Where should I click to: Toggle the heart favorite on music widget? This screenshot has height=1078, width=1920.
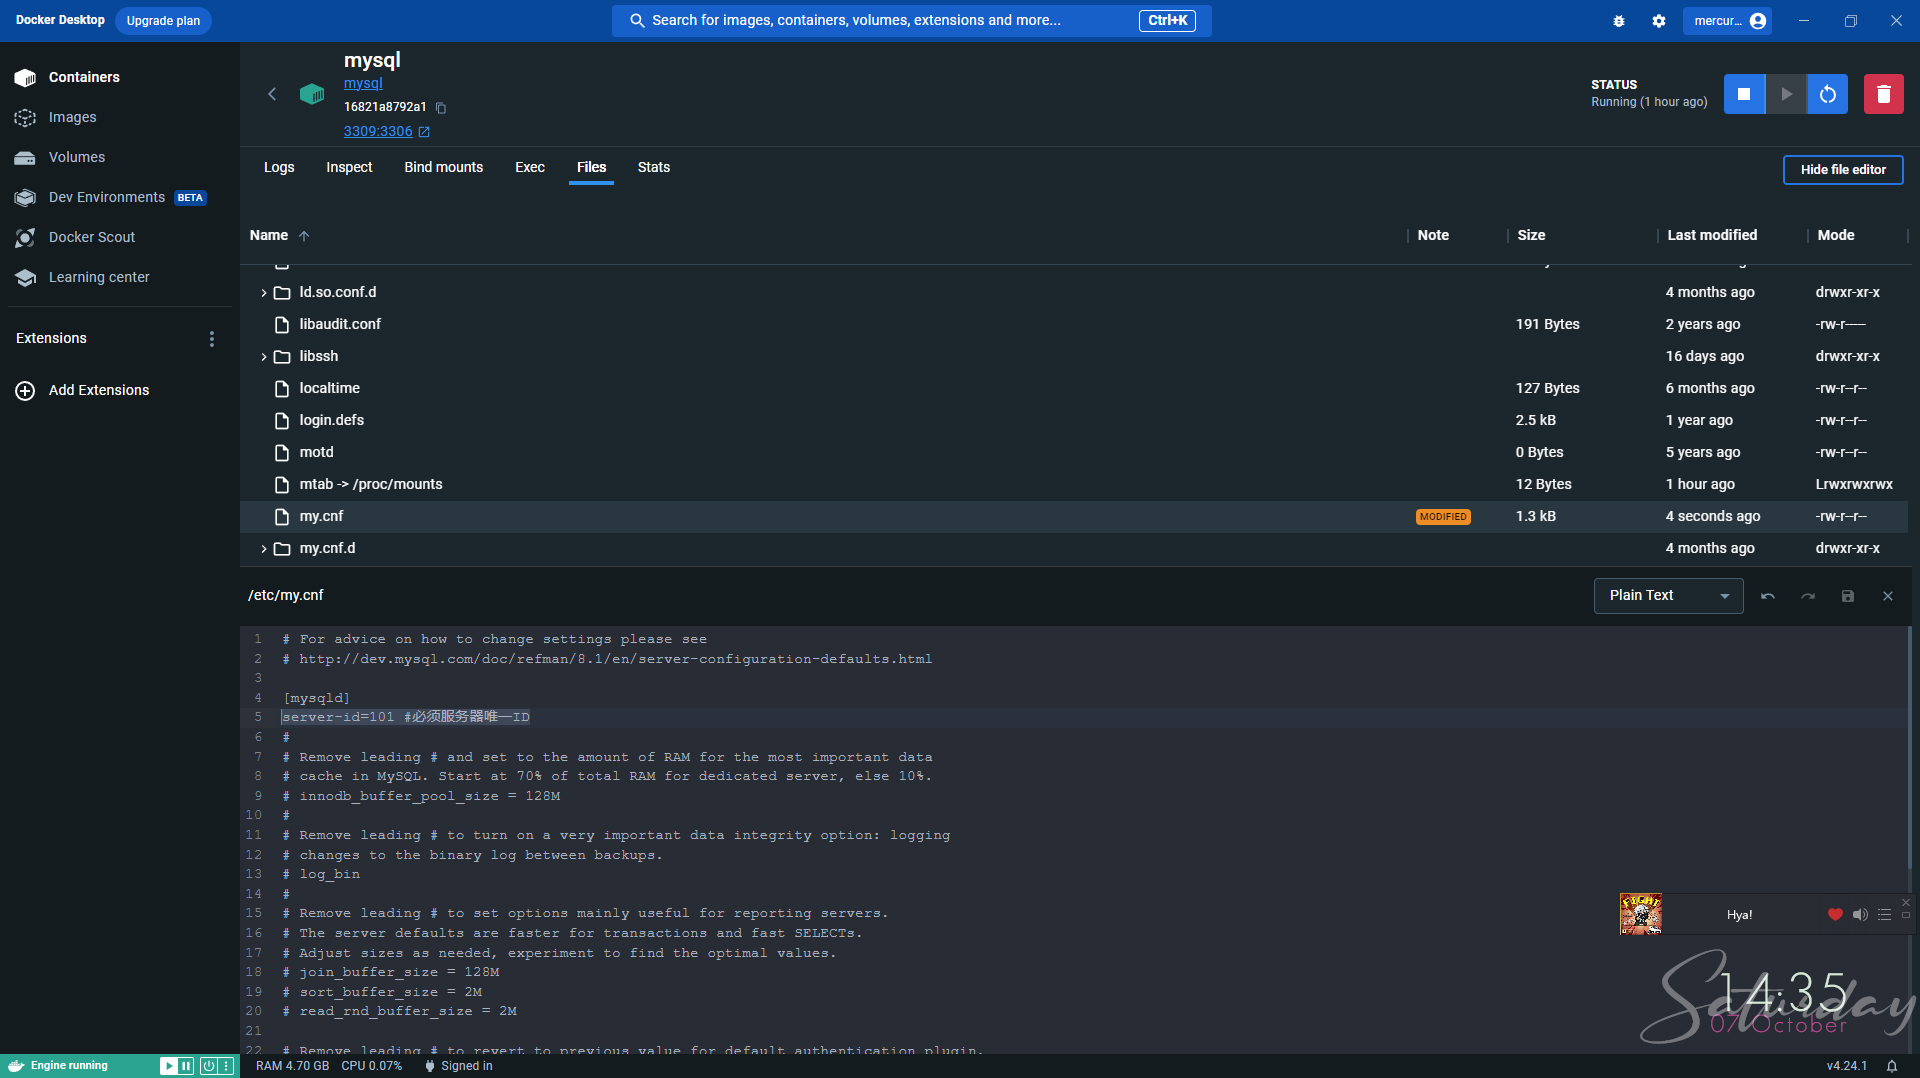pos(1835,915)
